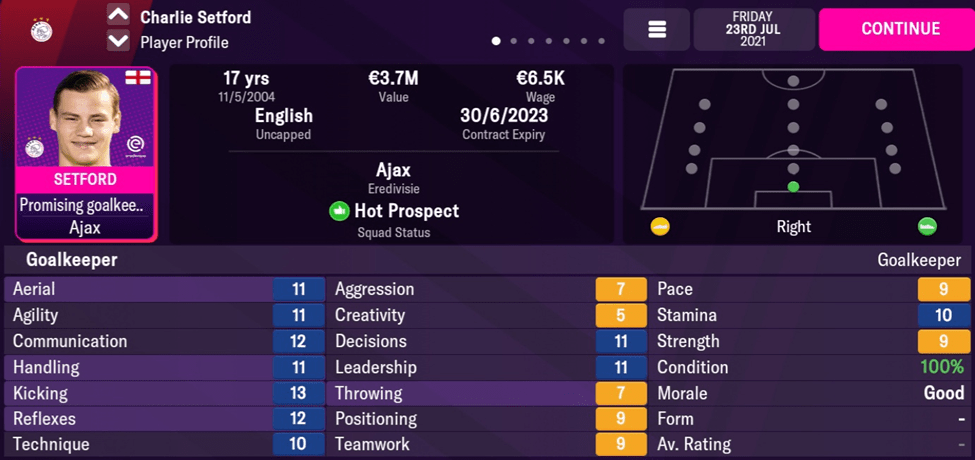This screenshot has width=975, height=460.
Task: Click the Player Profile title
Action: (184, 43)
